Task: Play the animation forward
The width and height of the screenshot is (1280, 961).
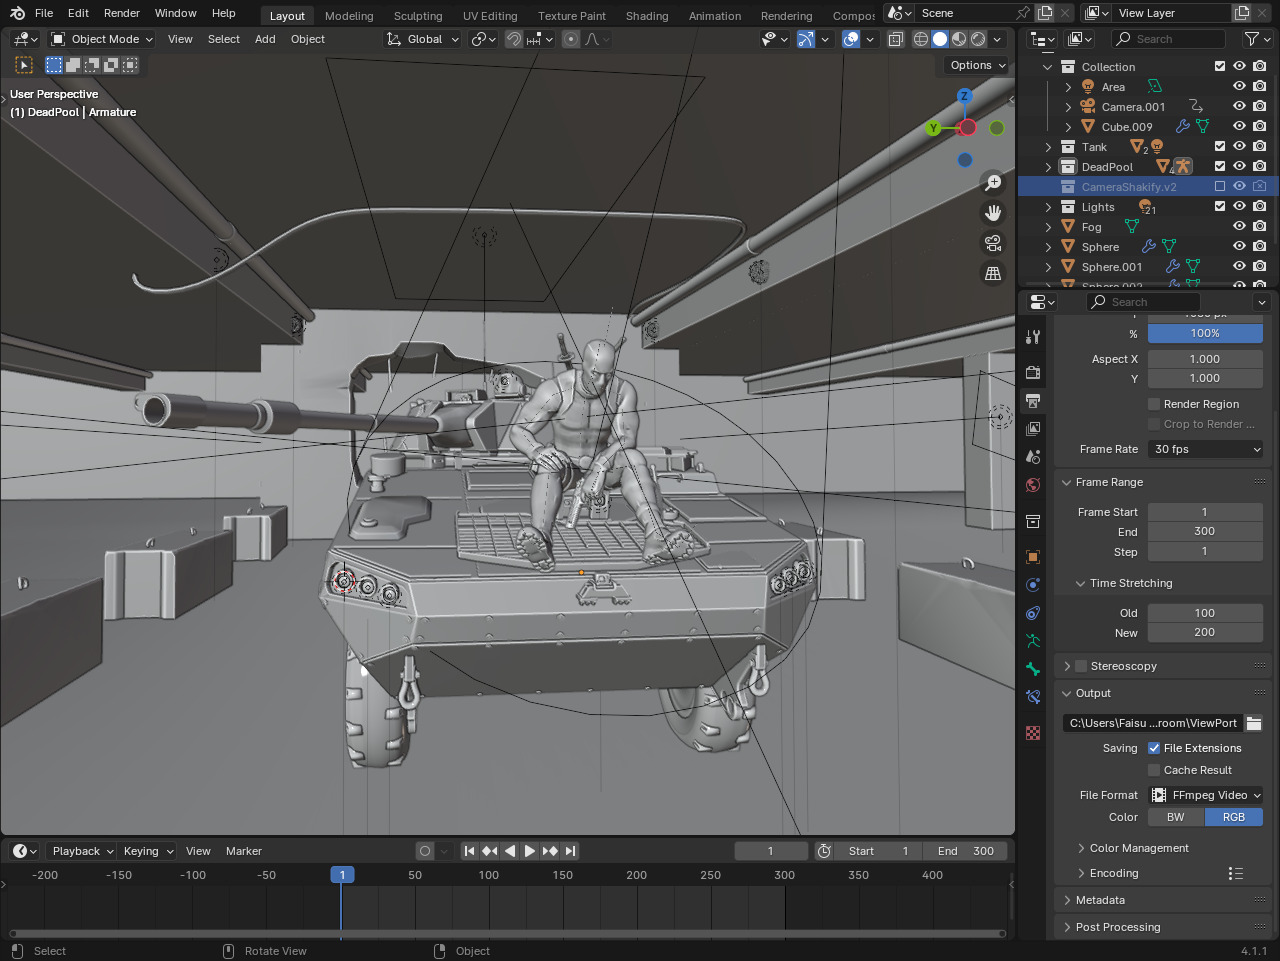Action: [529, 851]
